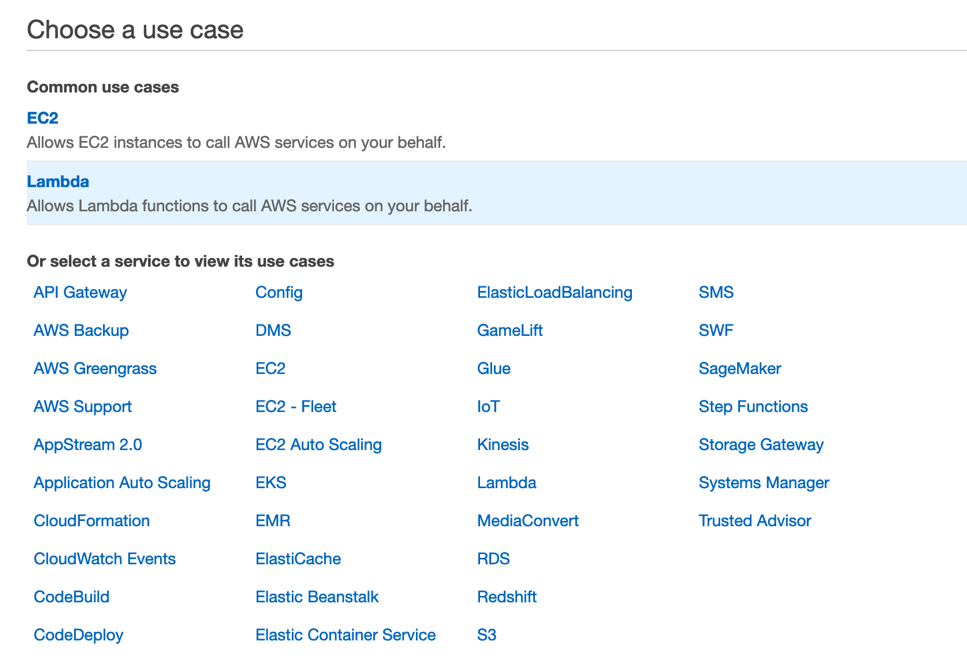Open AWS Greengrass use cases
967x666 pixels.
(95, 369)
